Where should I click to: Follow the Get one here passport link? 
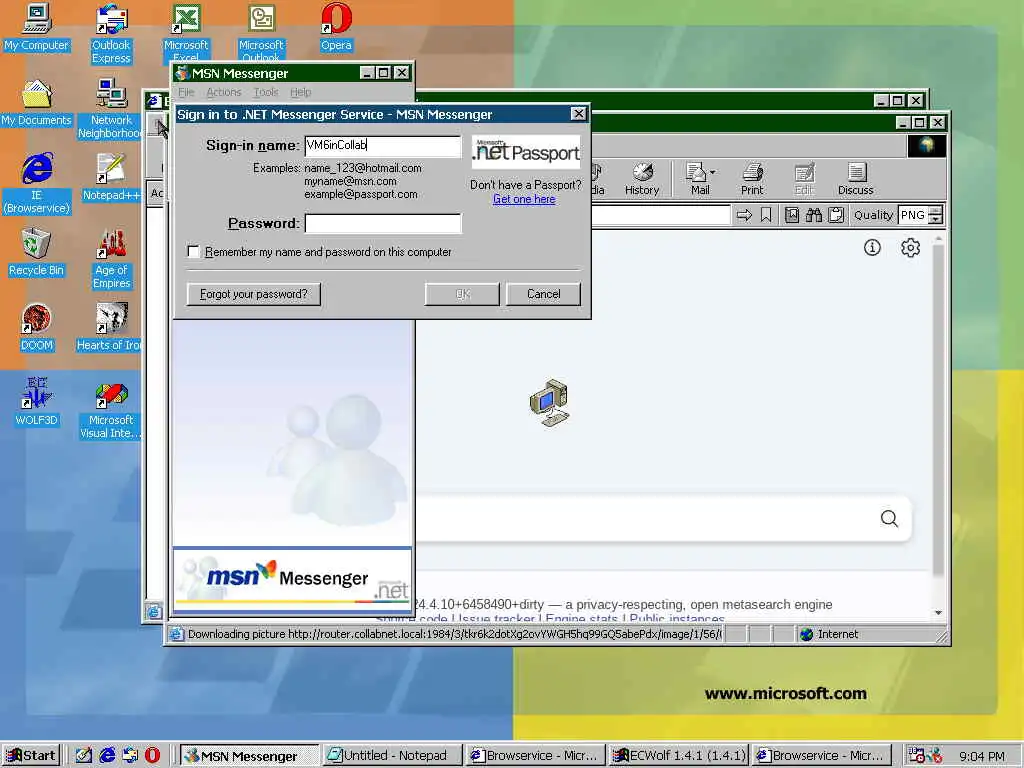[524, 199]
